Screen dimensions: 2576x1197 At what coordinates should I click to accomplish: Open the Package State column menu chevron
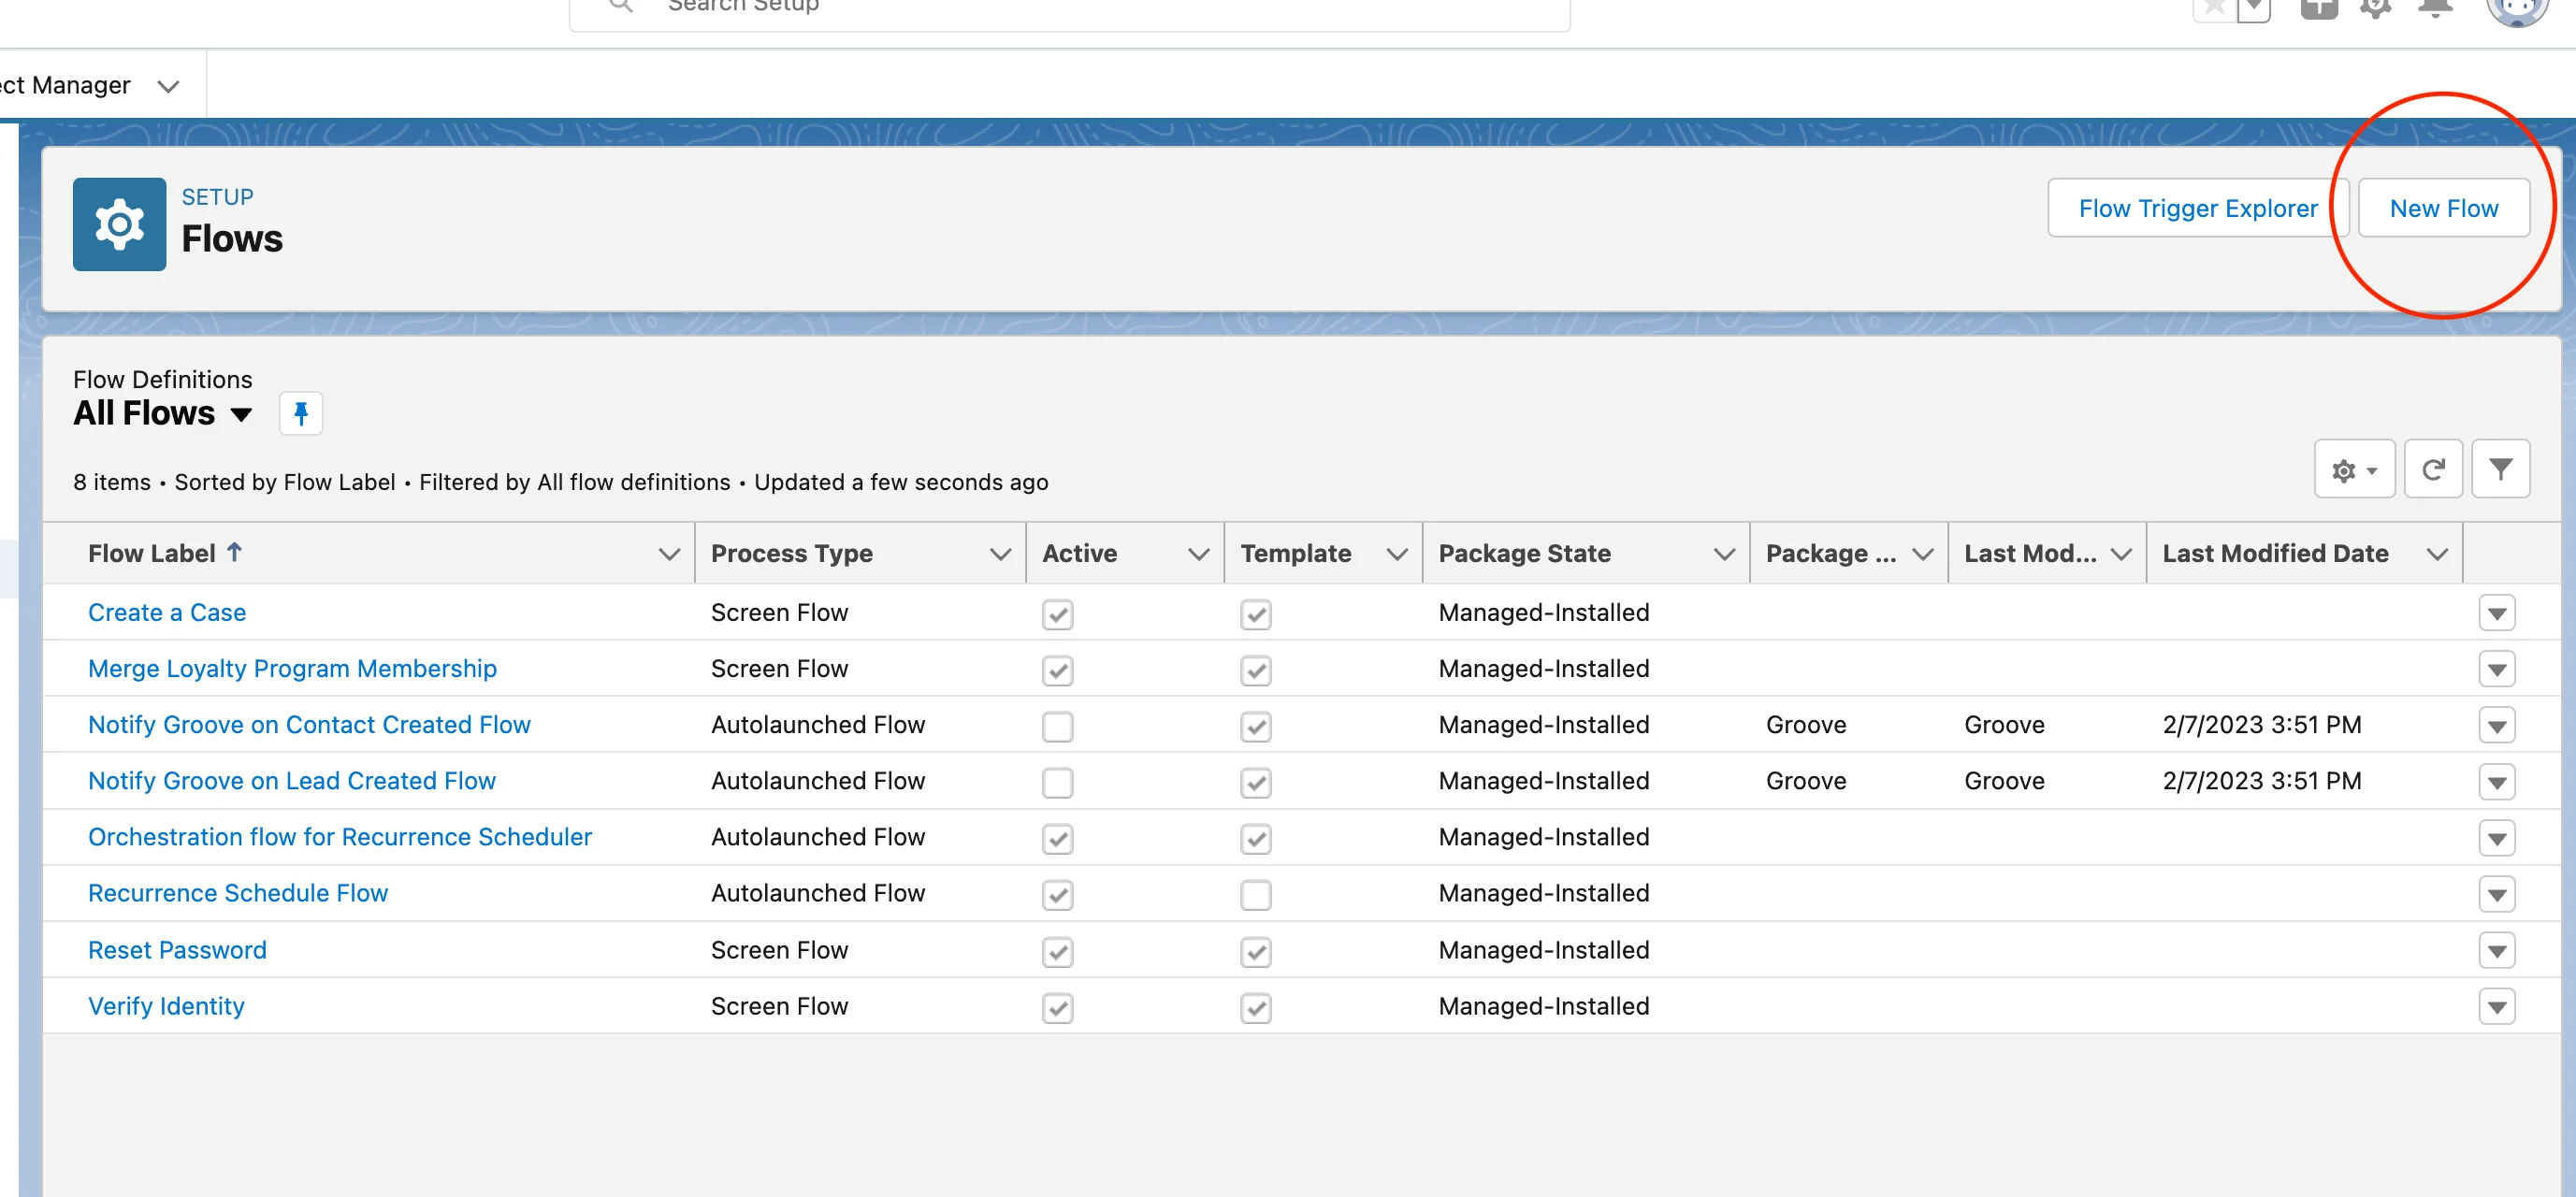click(x=1723, y=554)
